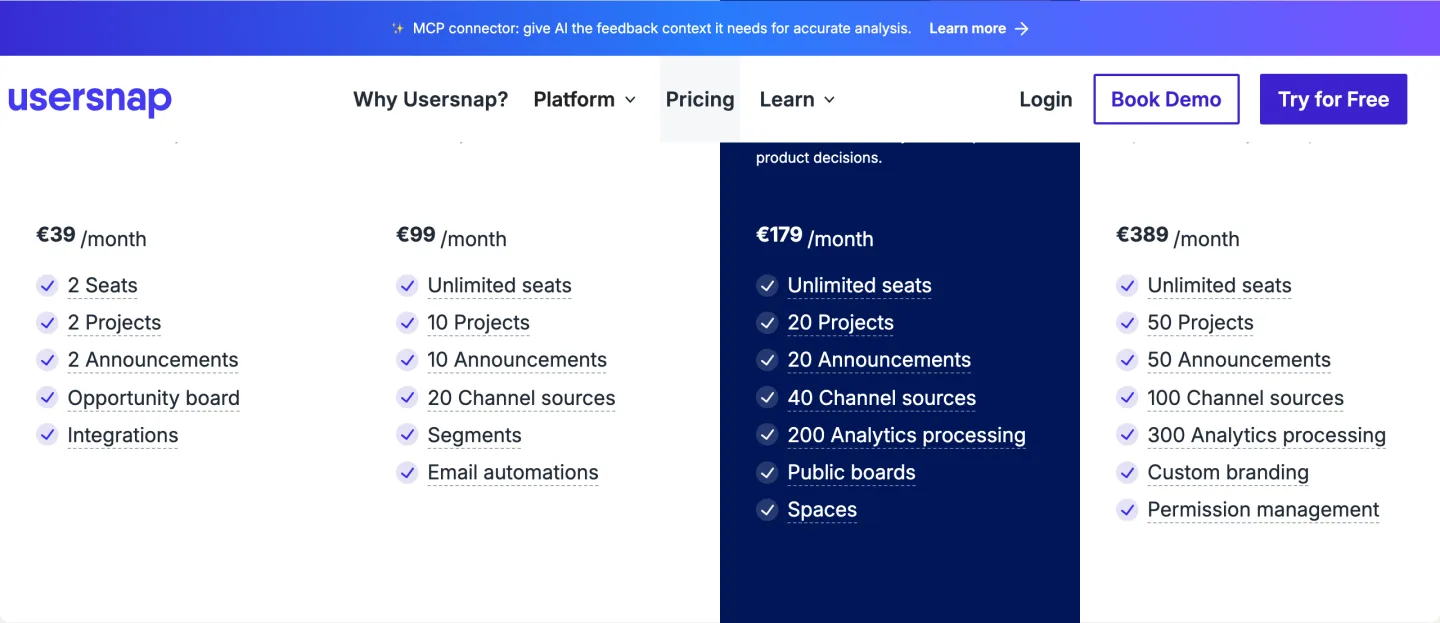The image size is (1440, 623).
Task: Click checkmark icon beside Public boards
Action: click(x=767, y=473)
